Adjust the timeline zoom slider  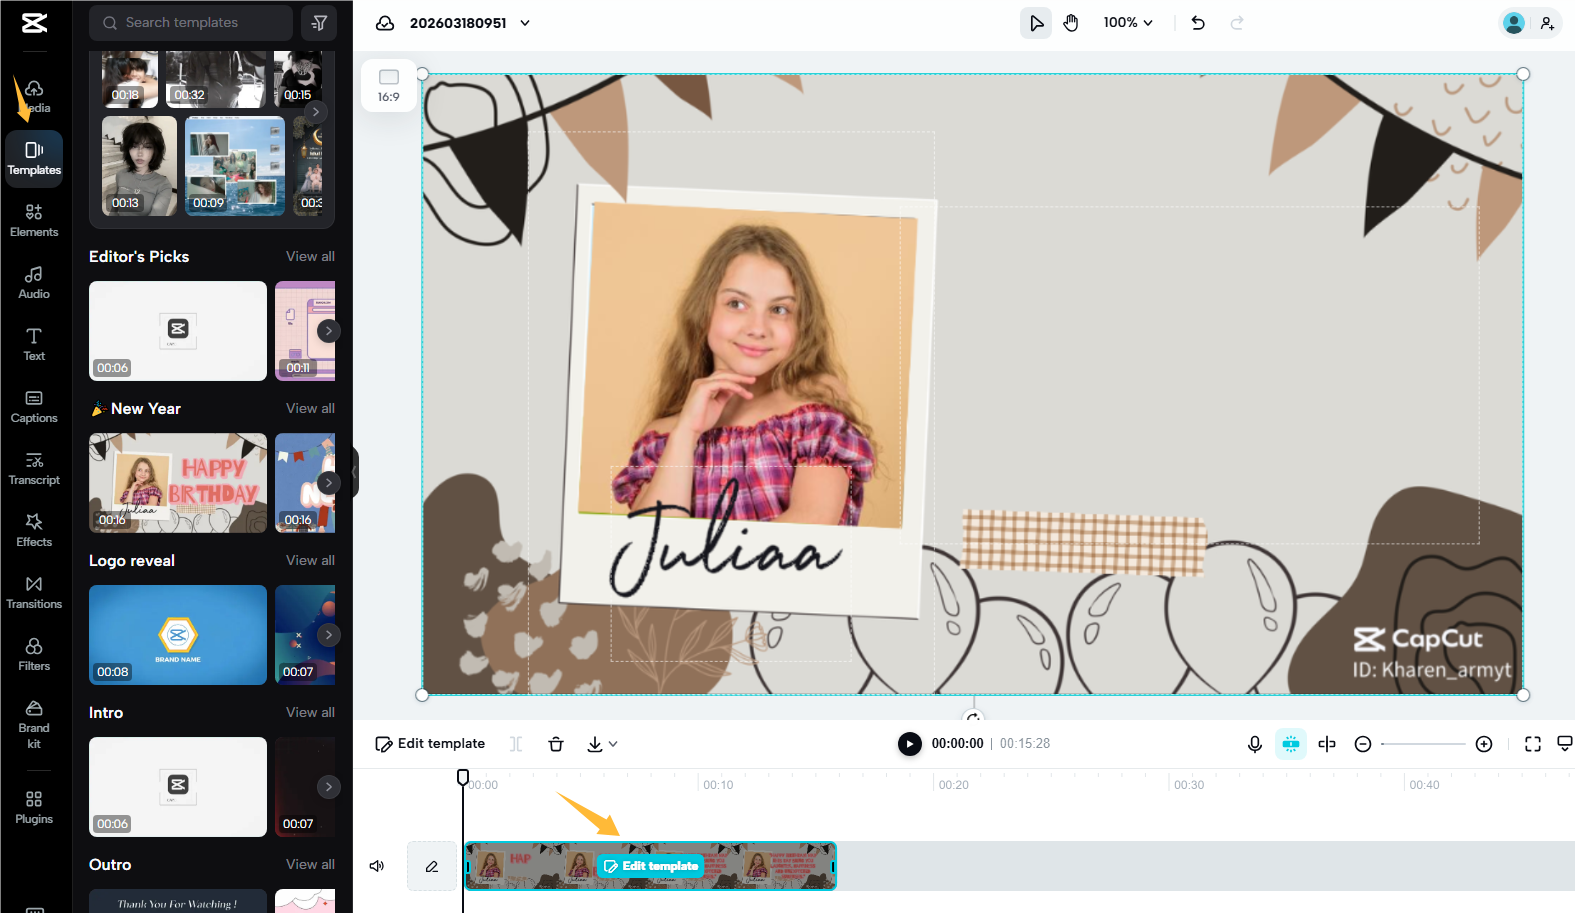click(x=1423, y=744)
